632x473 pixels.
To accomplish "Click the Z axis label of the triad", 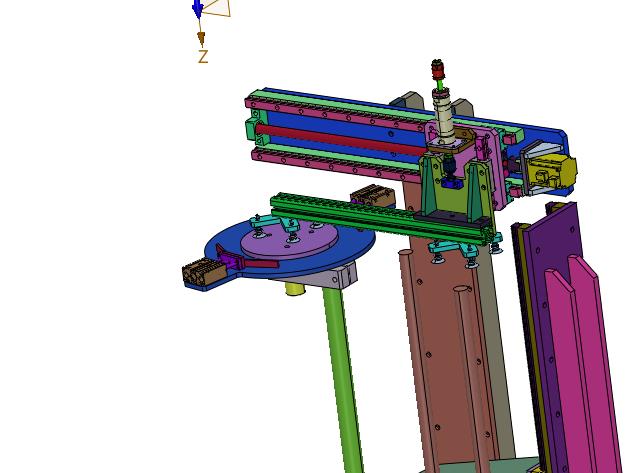I will click(x=203, y=56).
